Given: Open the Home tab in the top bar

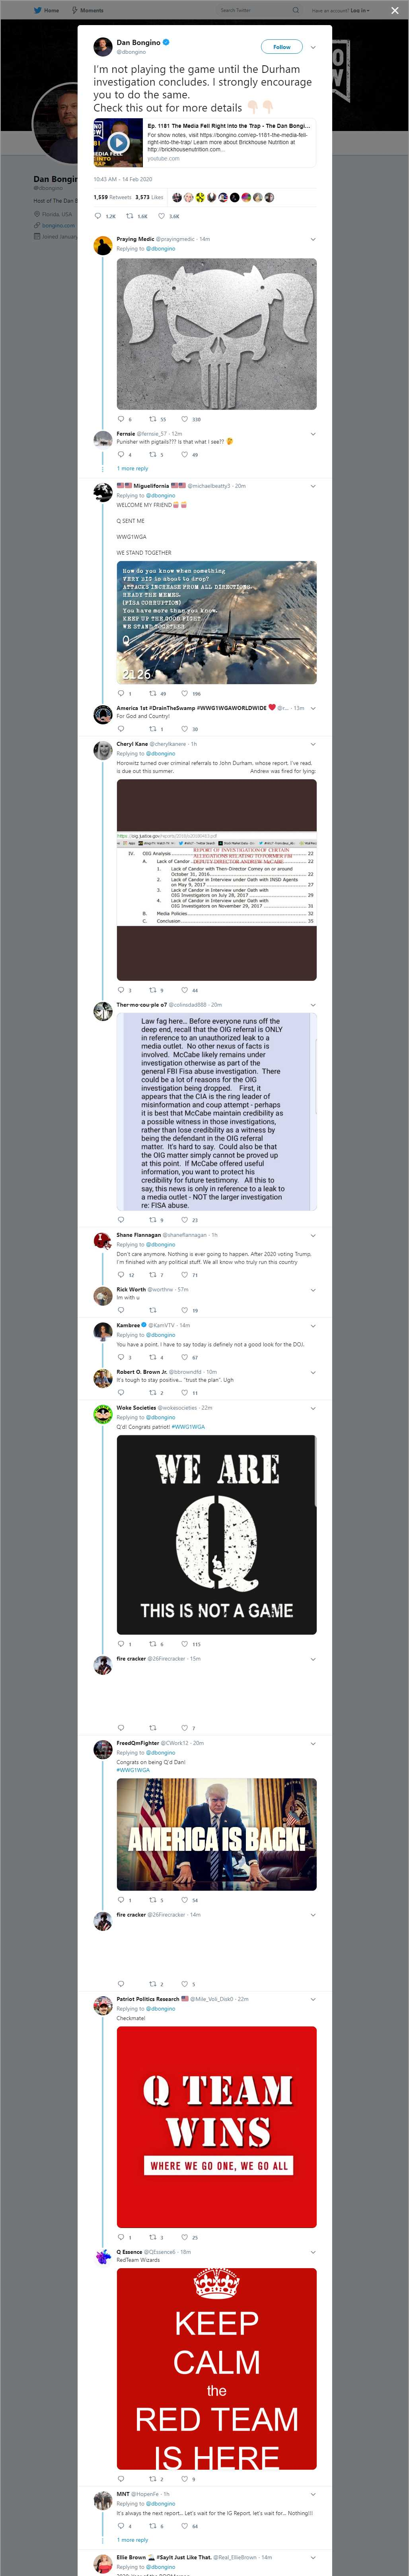Looking at the screenshot, I should pyautogui.click(x=46, y=10).
